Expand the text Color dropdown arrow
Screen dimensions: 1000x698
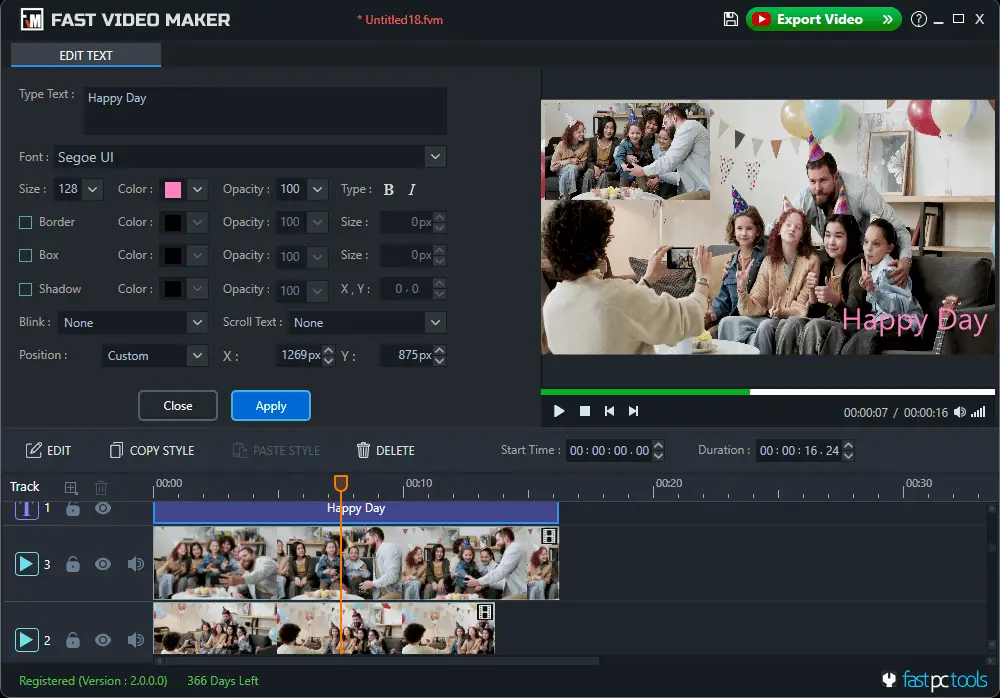[197, 189]
